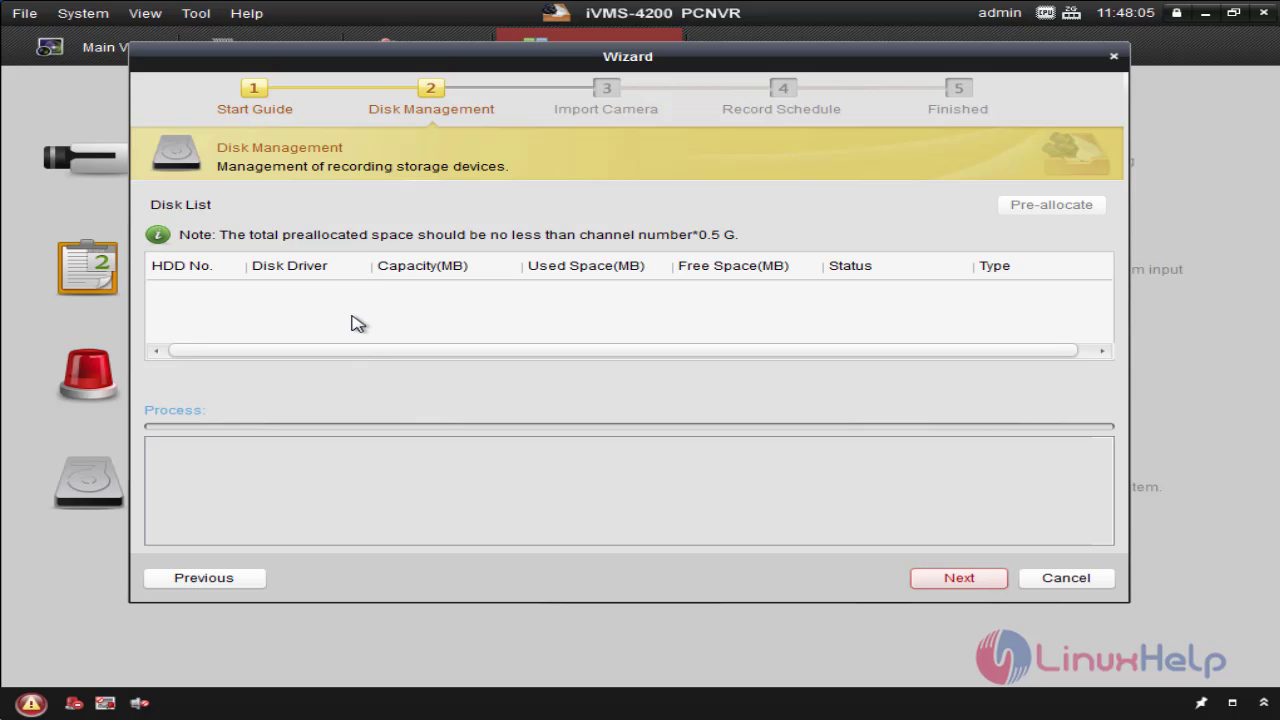The image size is (1280, 720).
Task: Click the pin icon in bottom bar
Action: pos(1201,703)
